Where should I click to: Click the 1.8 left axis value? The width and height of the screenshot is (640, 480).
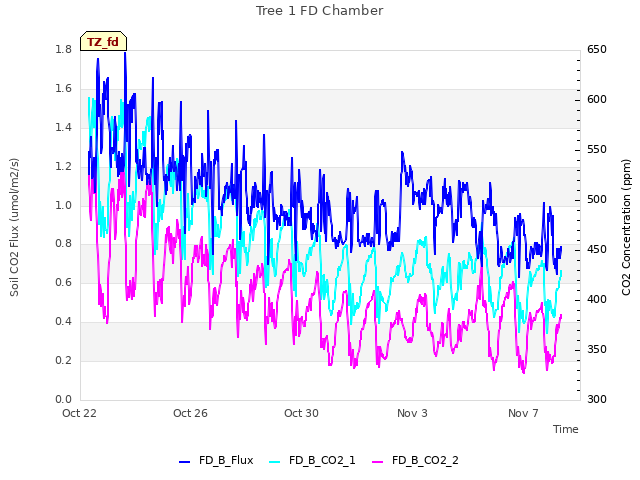tap(63, 49)
